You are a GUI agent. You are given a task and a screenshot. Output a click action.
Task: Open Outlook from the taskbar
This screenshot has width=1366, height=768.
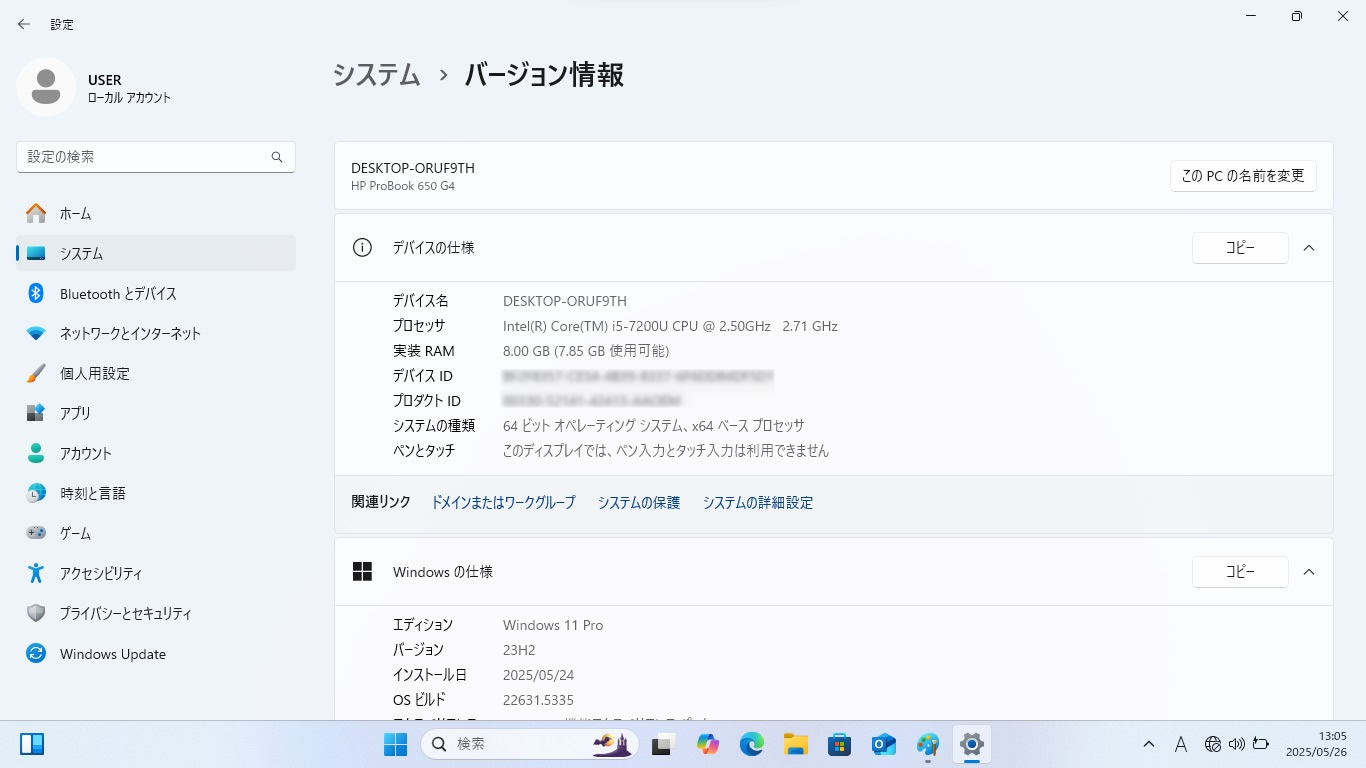(x=884, y=744)
